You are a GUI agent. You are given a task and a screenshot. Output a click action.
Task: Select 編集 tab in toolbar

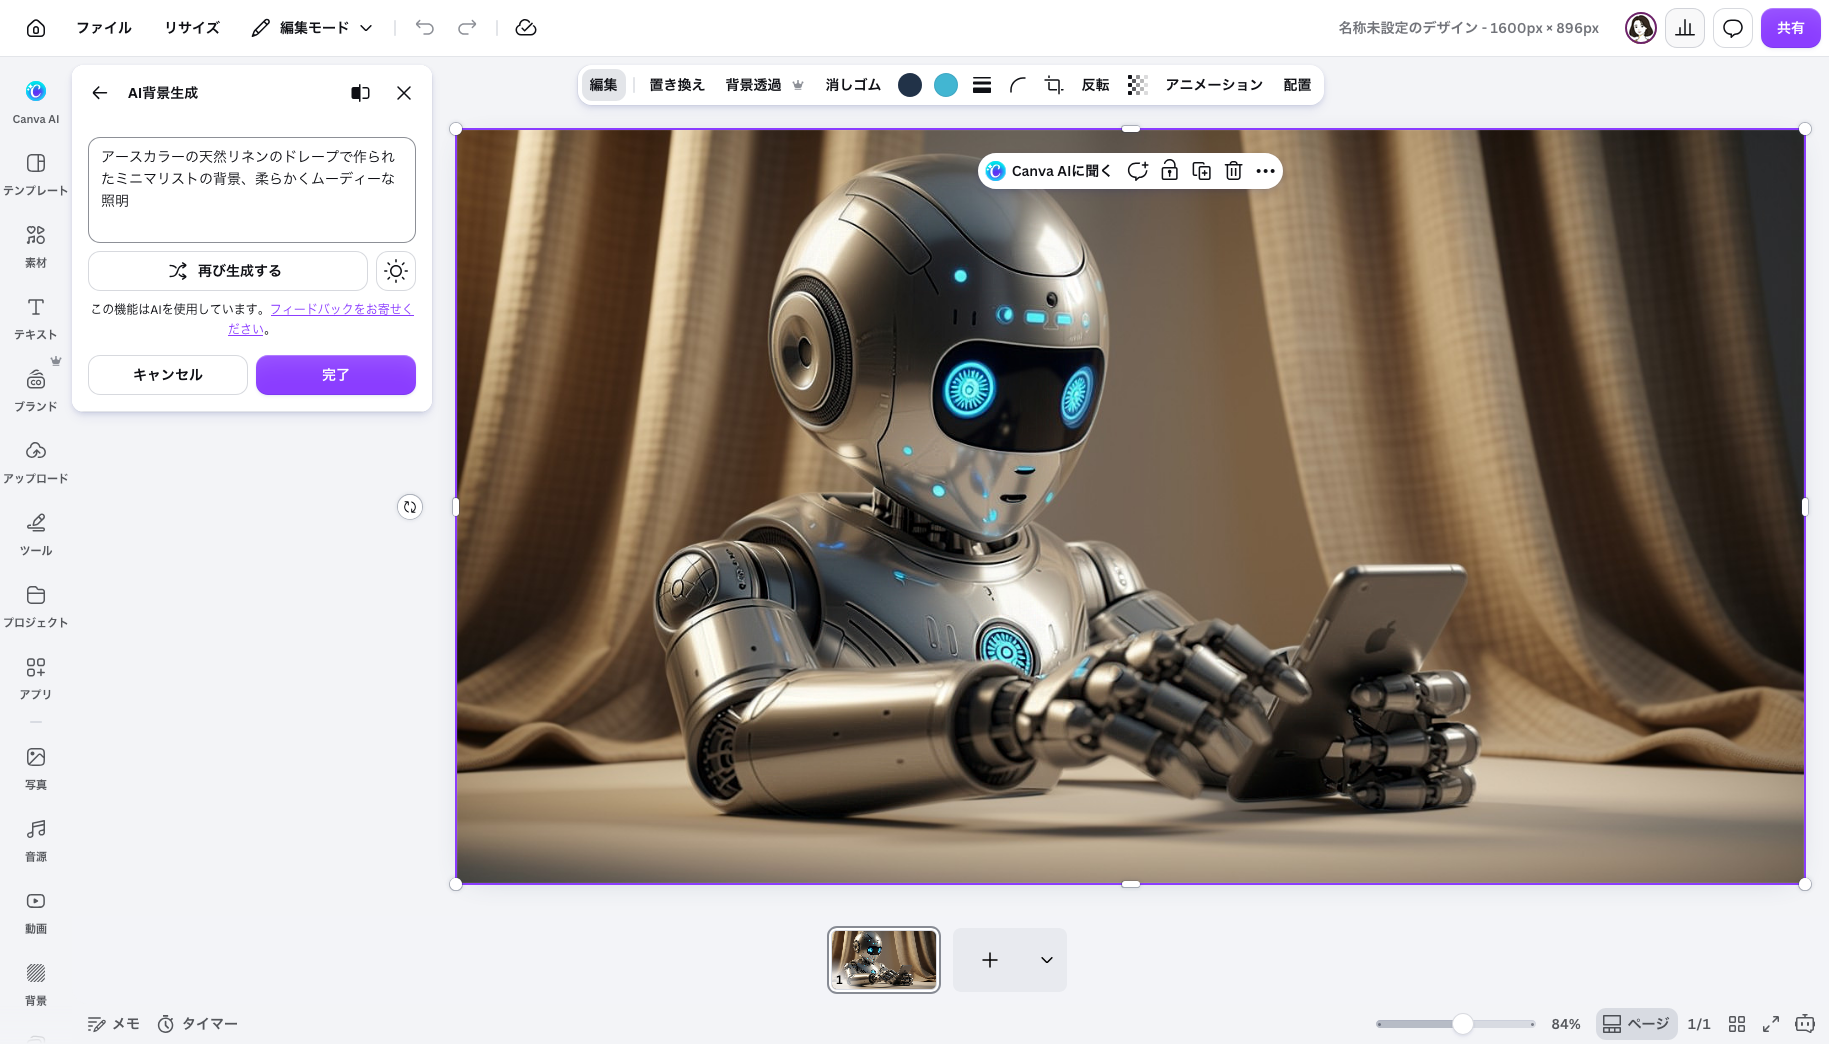click(604, 85)
